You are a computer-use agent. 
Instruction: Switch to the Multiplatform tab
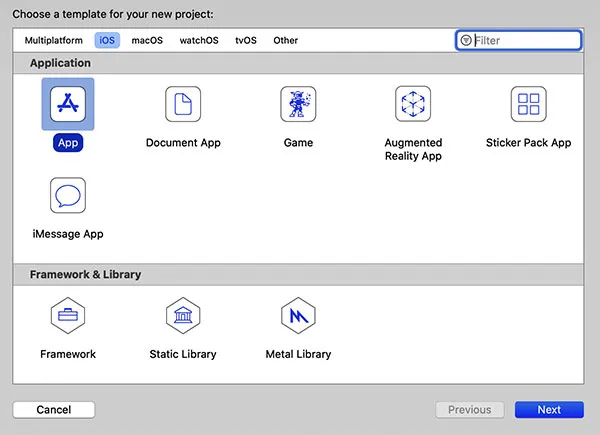click(x=54, y=41)
